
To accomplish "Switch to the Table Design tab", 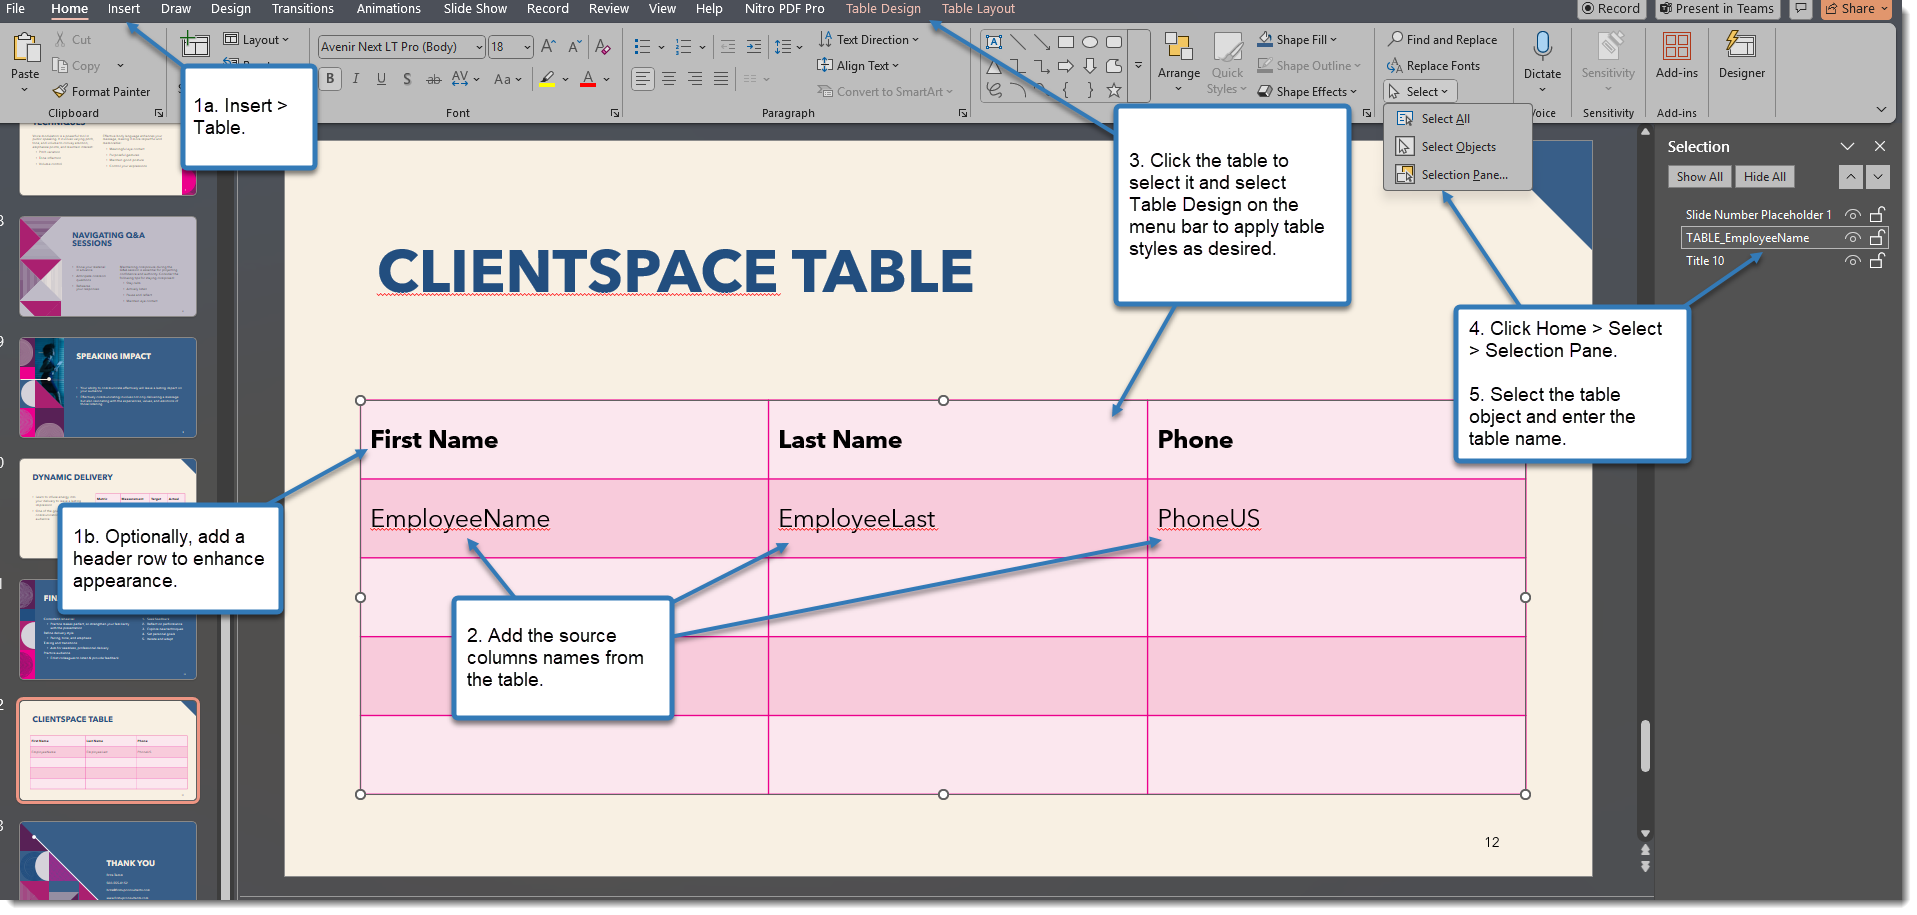I will pyautogui.click(x=883, y=9).
